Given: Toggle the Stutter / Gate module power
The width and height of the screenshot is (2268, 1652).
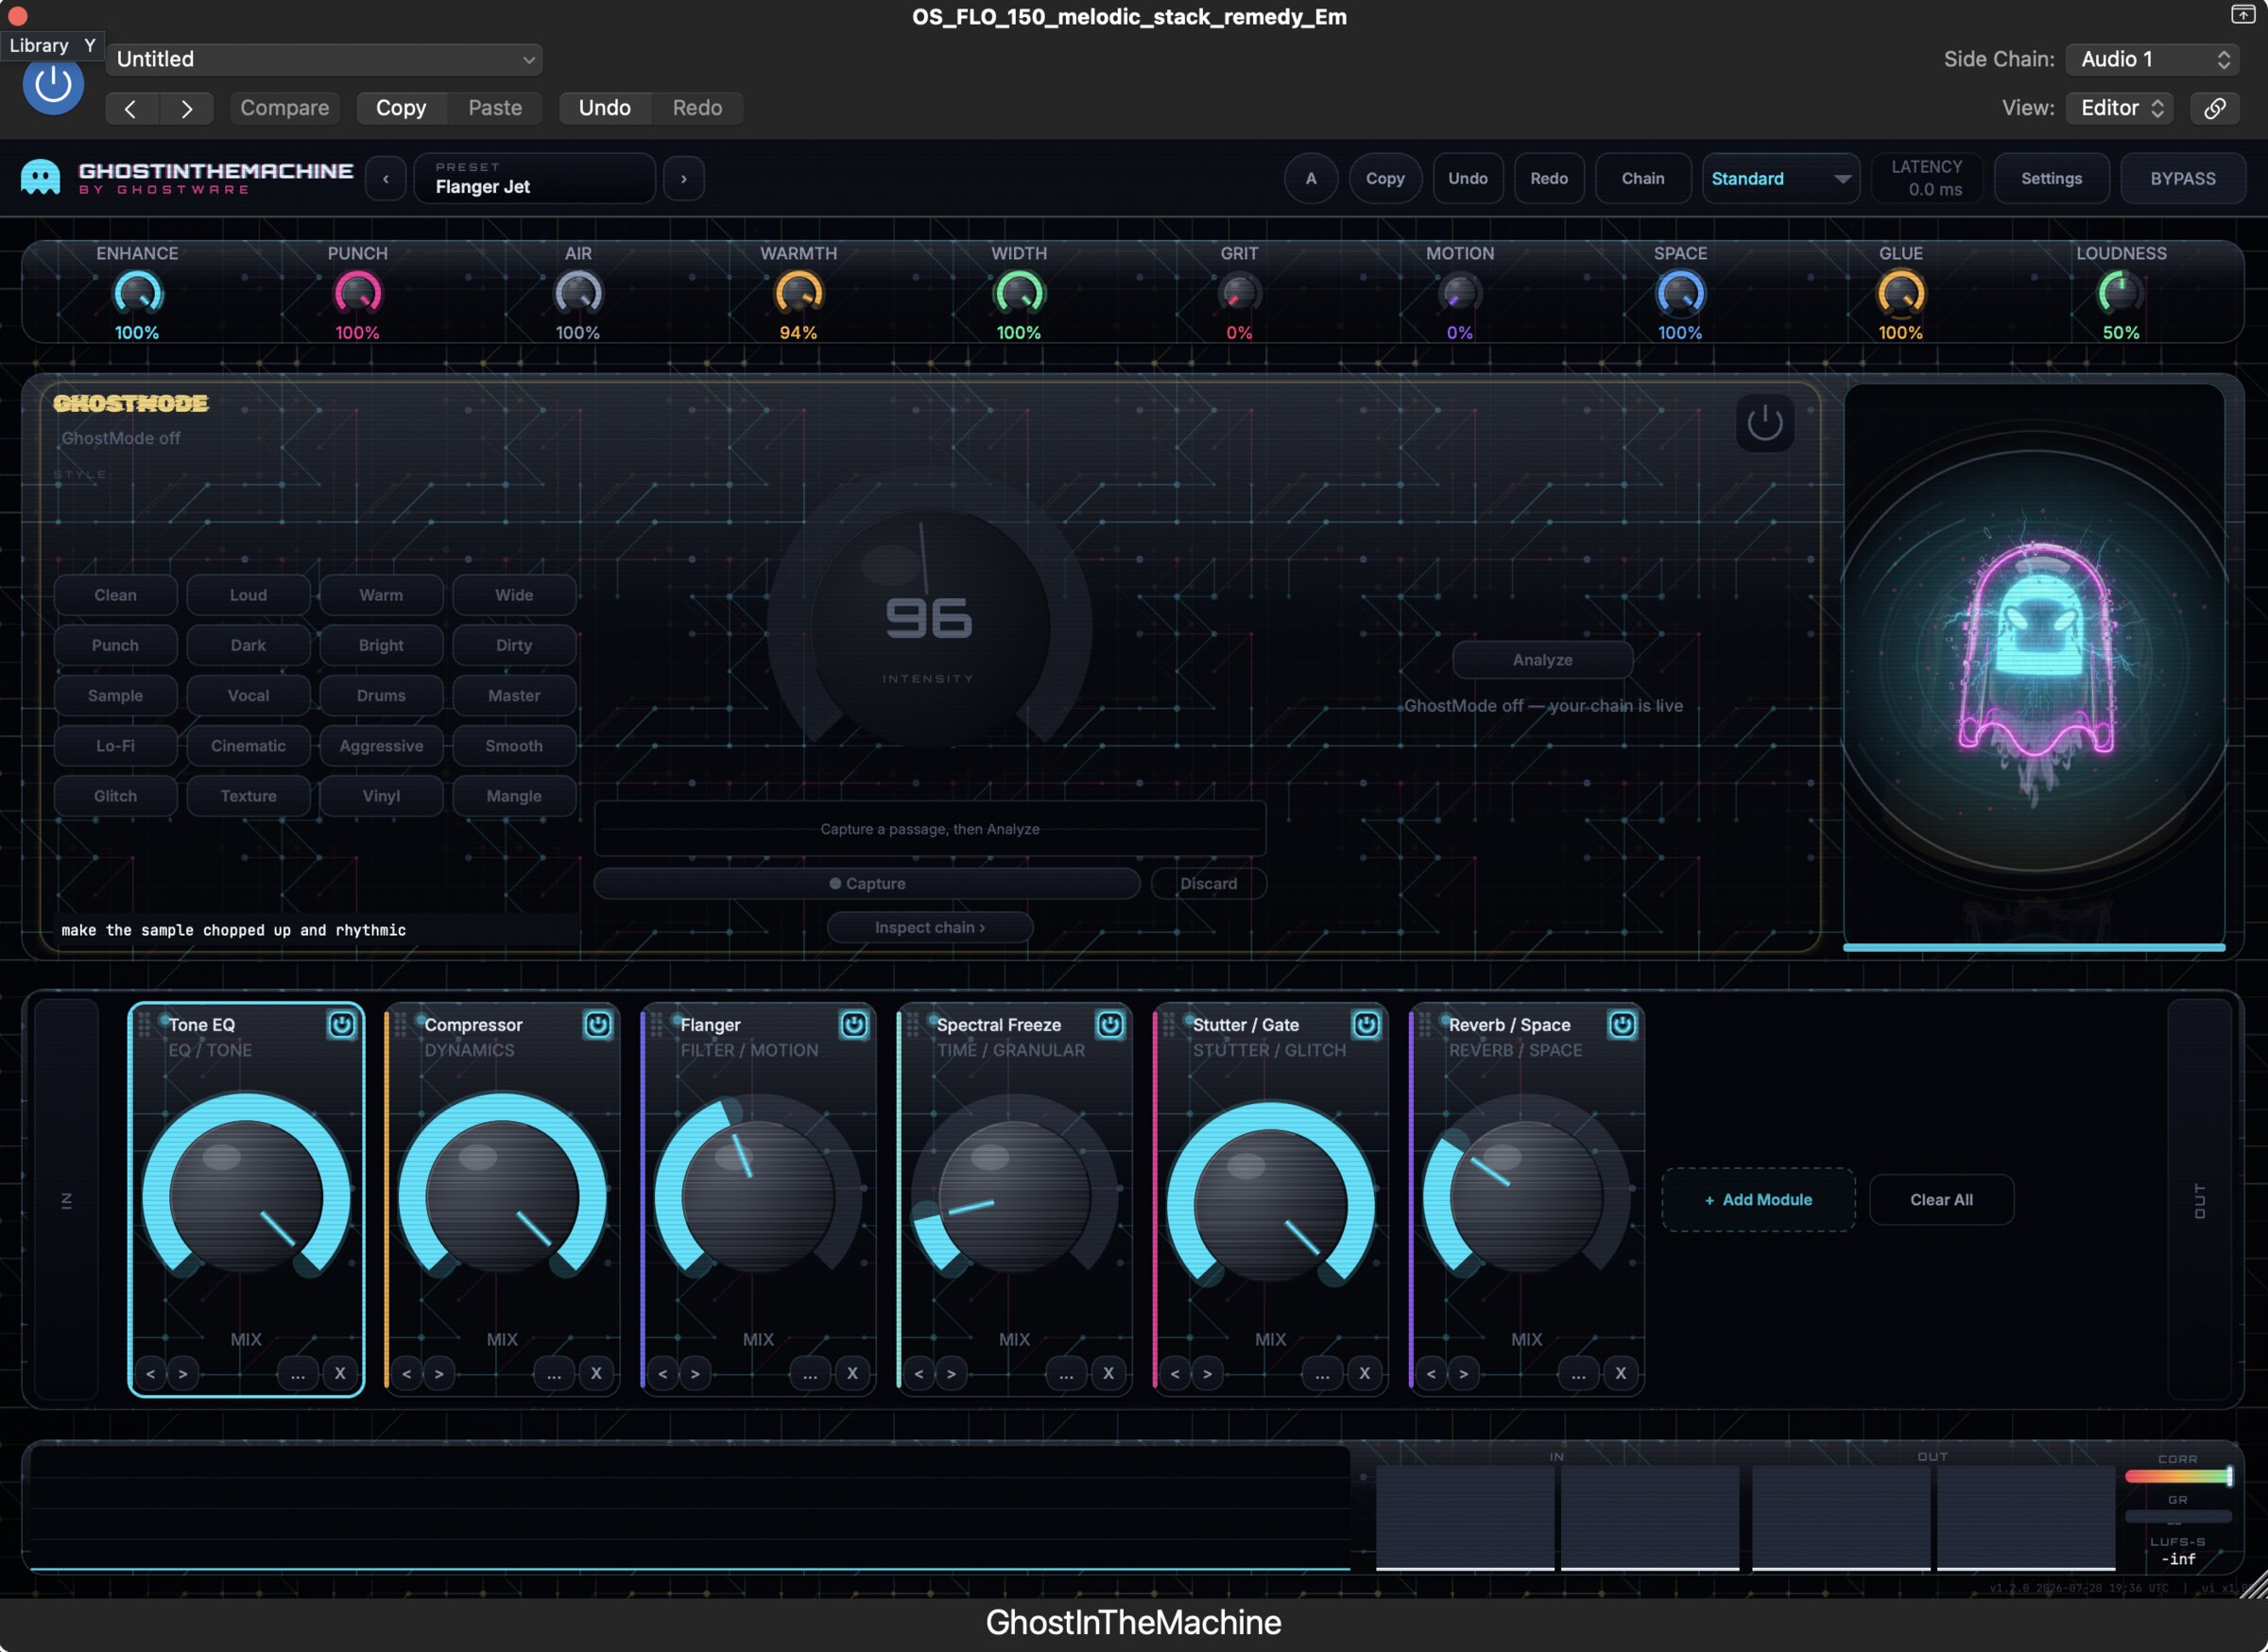Looking at the screenshot, I should click(x=1366, y=1024).
